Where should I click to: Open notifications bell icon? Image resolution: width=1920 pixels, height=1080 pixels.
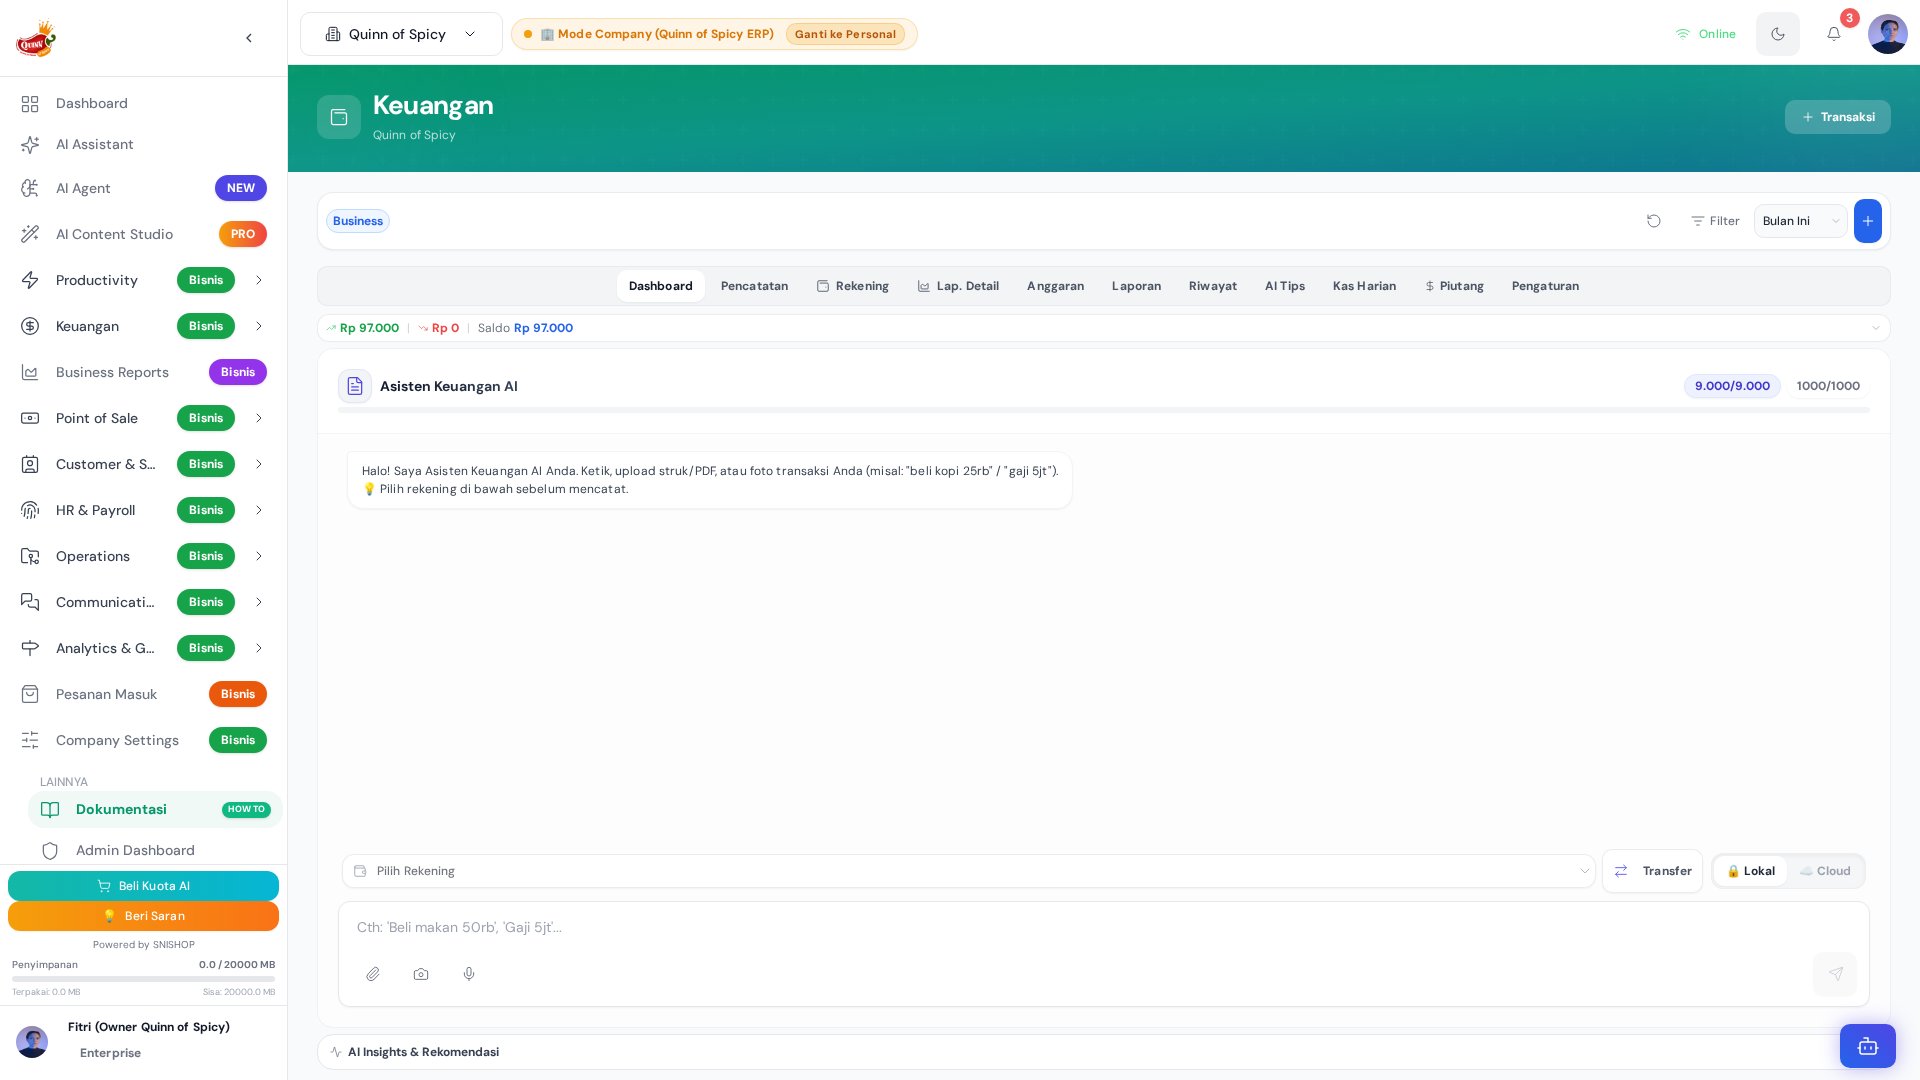click(x=1834, y=34)
